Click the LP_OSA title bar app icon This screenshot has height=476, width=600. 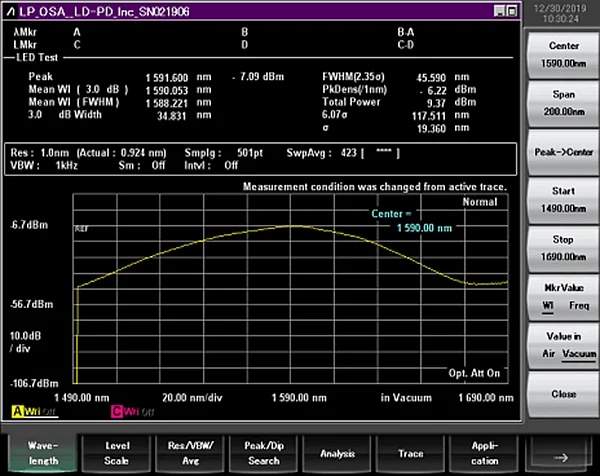coord(9,10)
